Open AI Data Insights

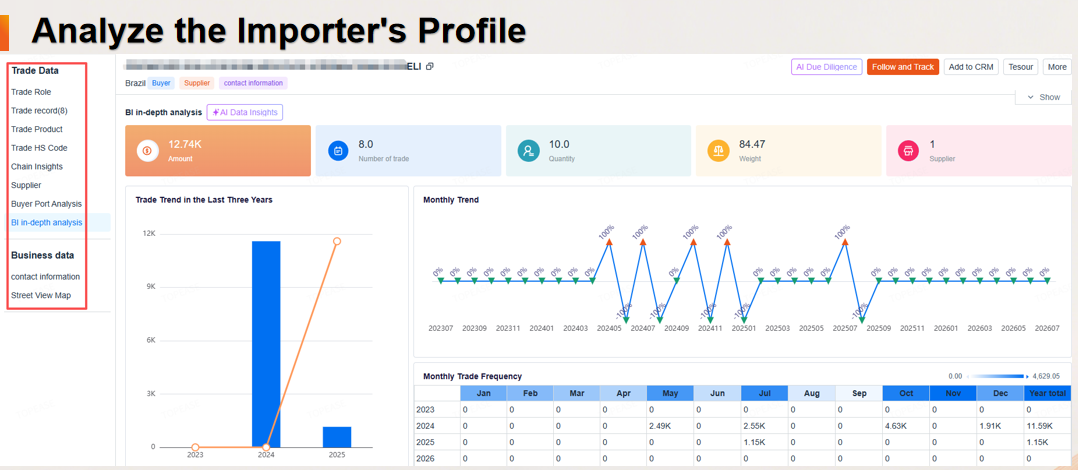(245, 112)
